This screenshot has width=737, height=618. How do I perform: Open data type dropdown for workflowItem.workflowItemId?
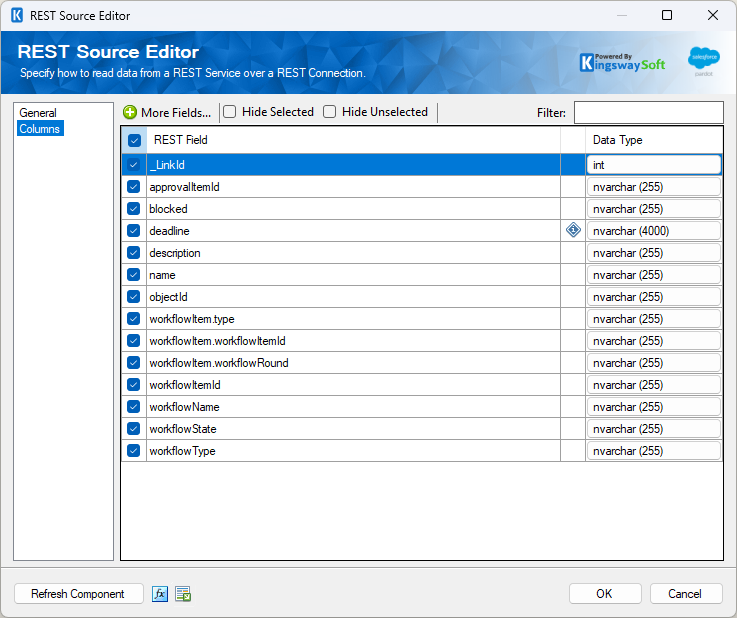[654, 341]
